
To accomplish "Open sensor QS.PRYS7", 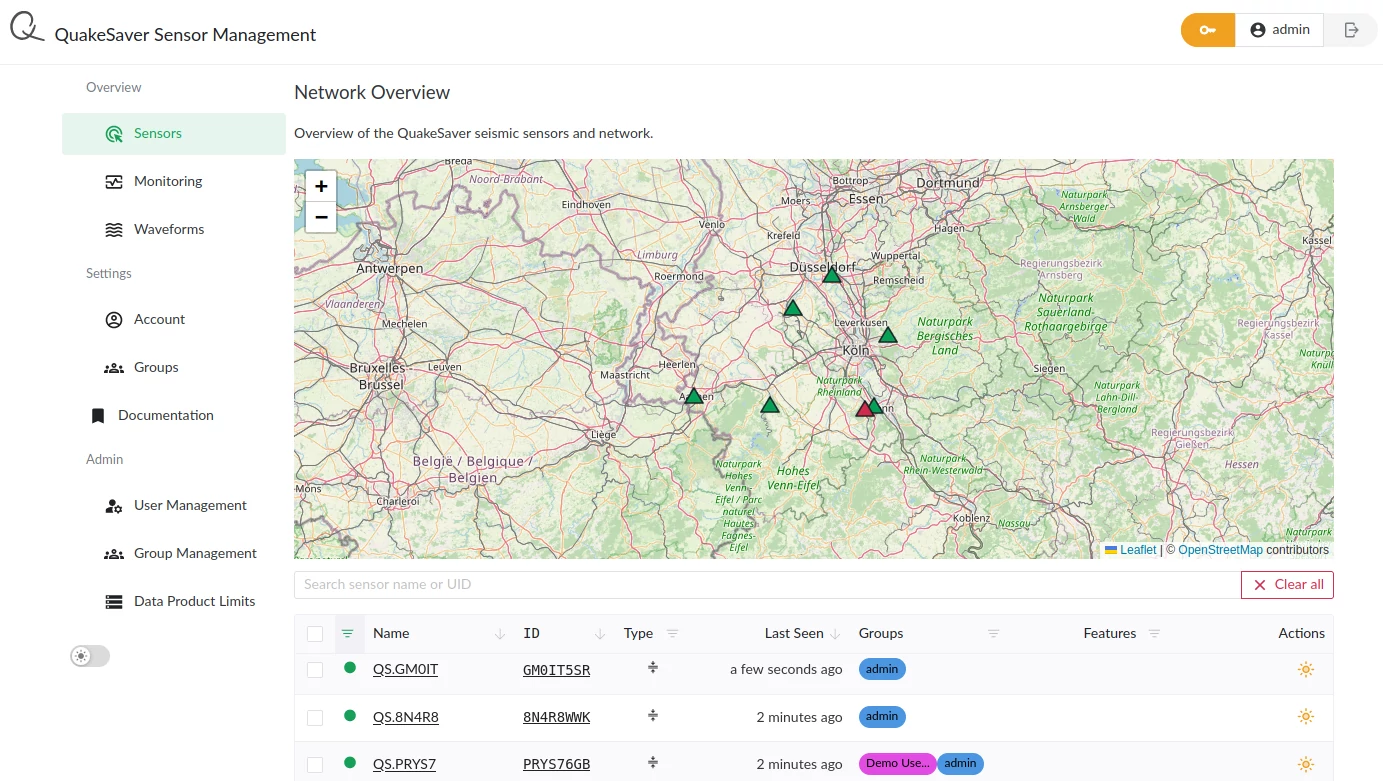I will [x=405, y=765].
